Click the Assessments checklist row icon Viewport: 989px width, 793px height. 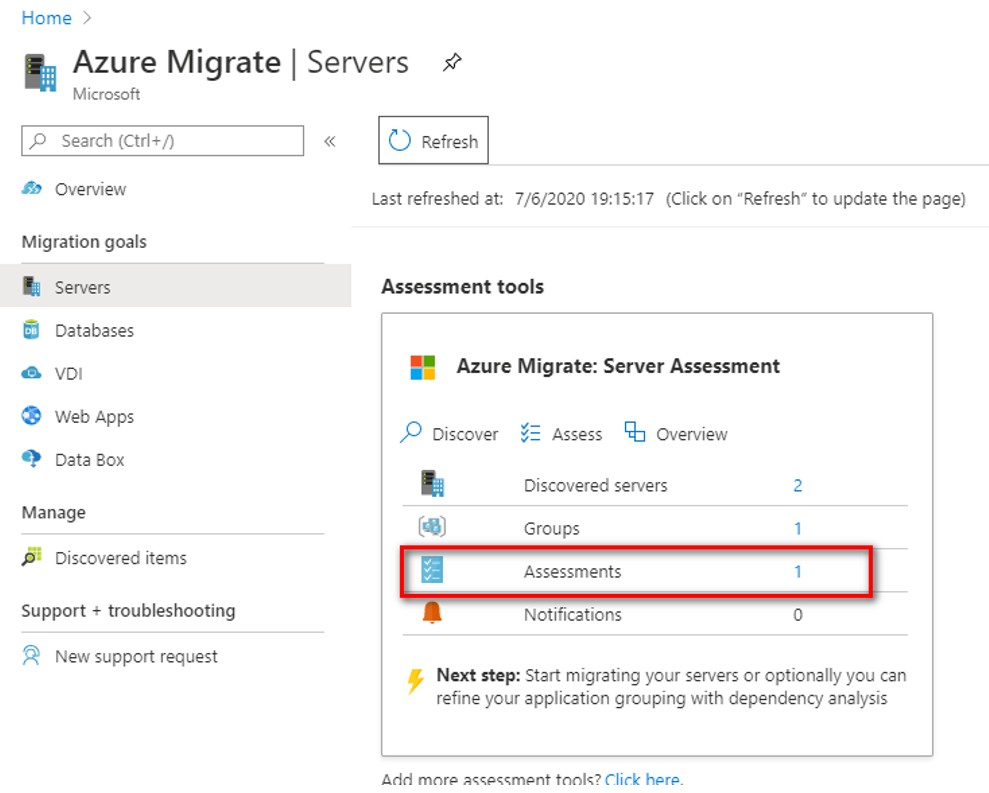(432, 570)
